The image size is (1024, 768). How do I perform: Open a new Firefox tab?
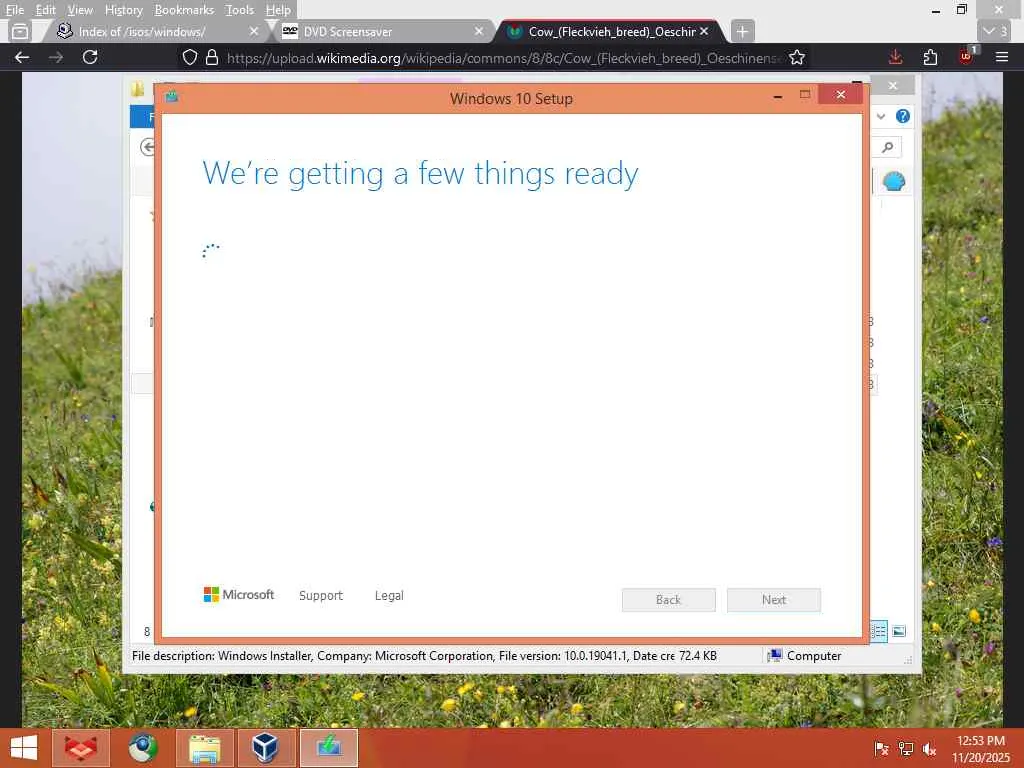tap(742, 31)
